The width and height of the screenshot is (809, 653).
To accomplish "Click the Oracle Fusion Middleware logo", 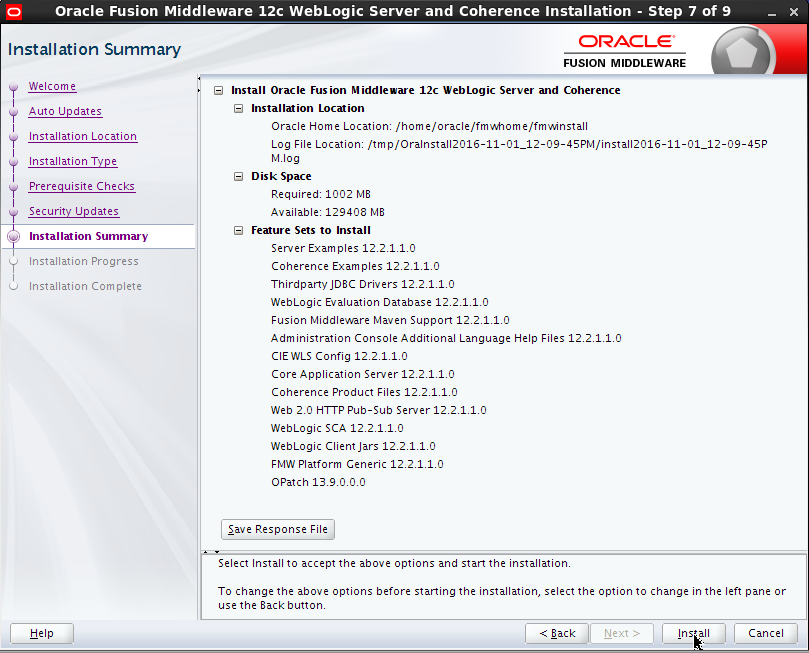I will point(624,52).
